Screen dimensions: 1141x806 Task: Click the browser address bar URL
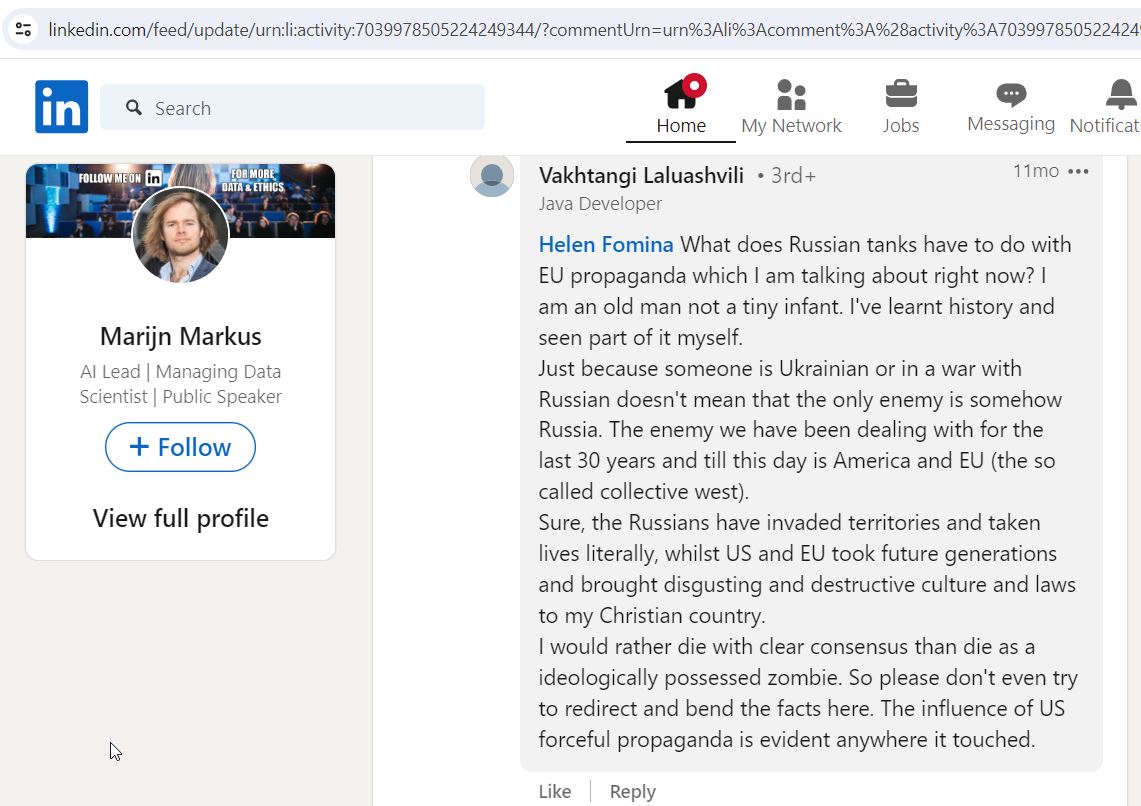pyautogui.click(x=594, y=30)
